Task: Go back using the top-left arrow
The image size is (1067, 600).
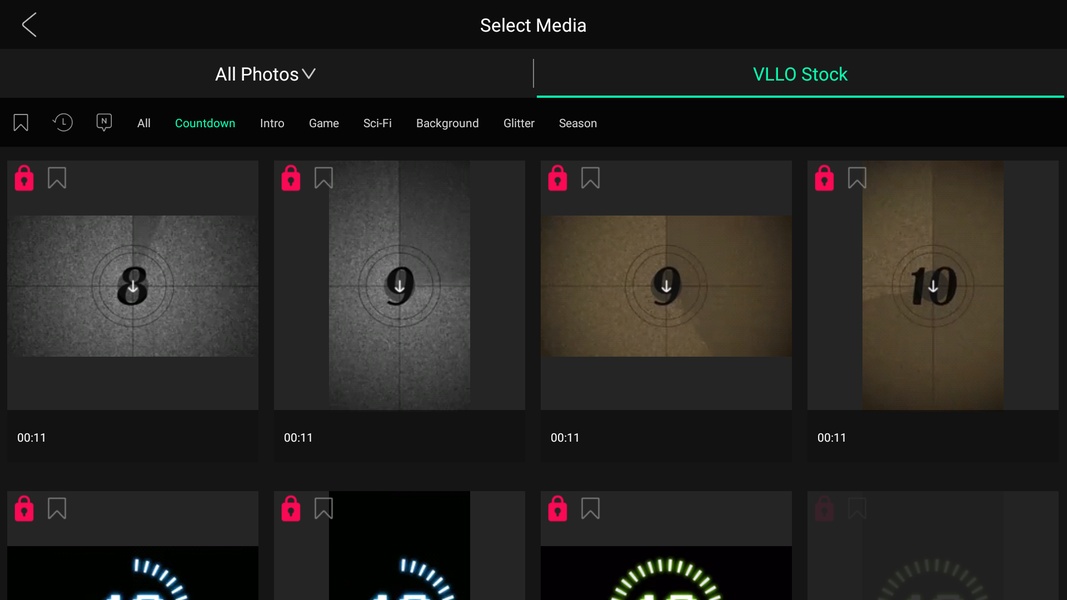Action: tap(29, 25)
